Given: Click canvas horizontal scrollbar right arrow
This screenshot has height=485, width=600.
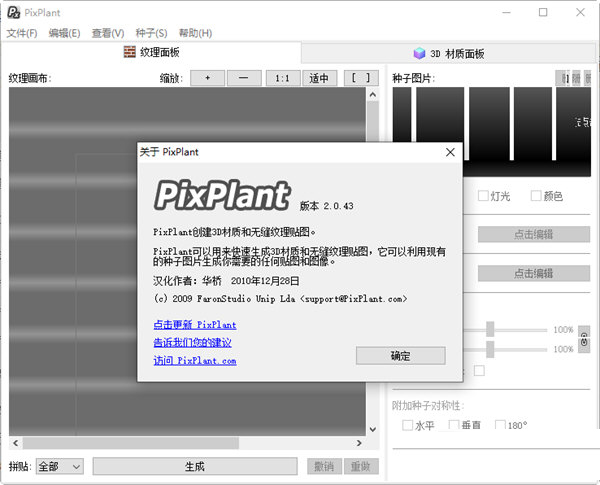Looking at the screenshot, I should (359, 443).
